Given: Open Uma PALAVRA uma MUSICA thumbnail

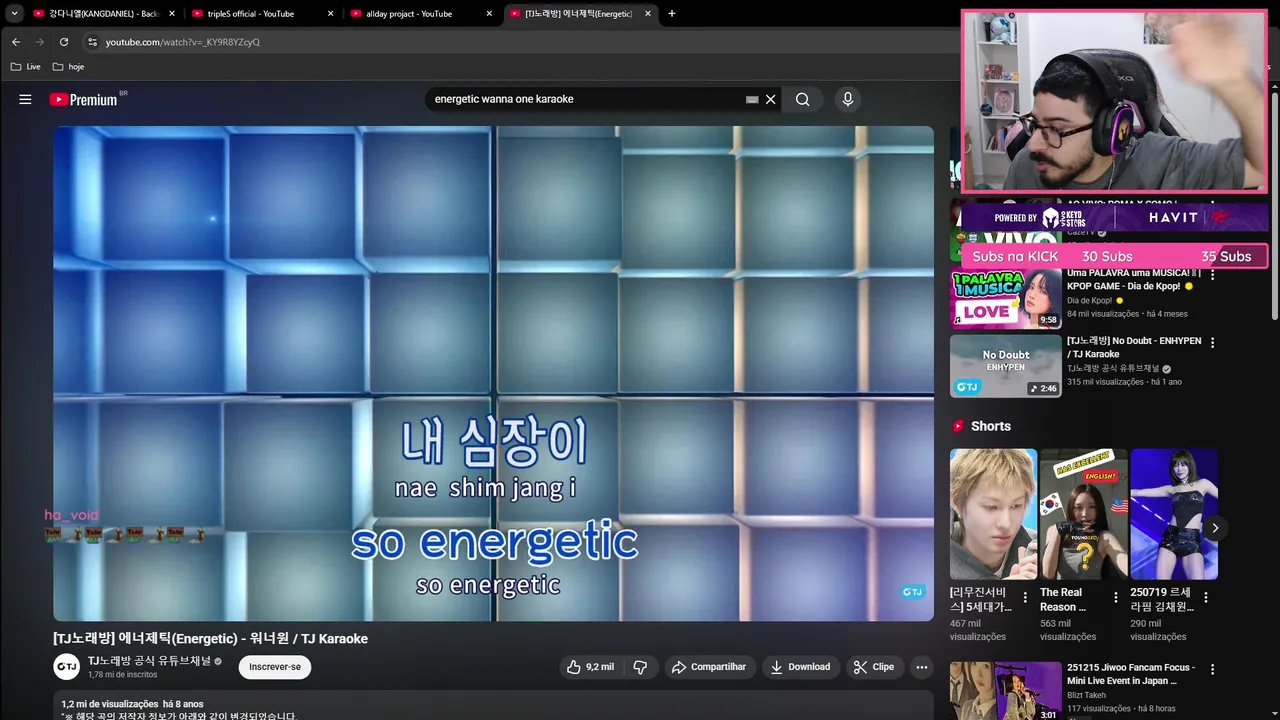Looking at the screenshot, I should (x=1005, y=298).
